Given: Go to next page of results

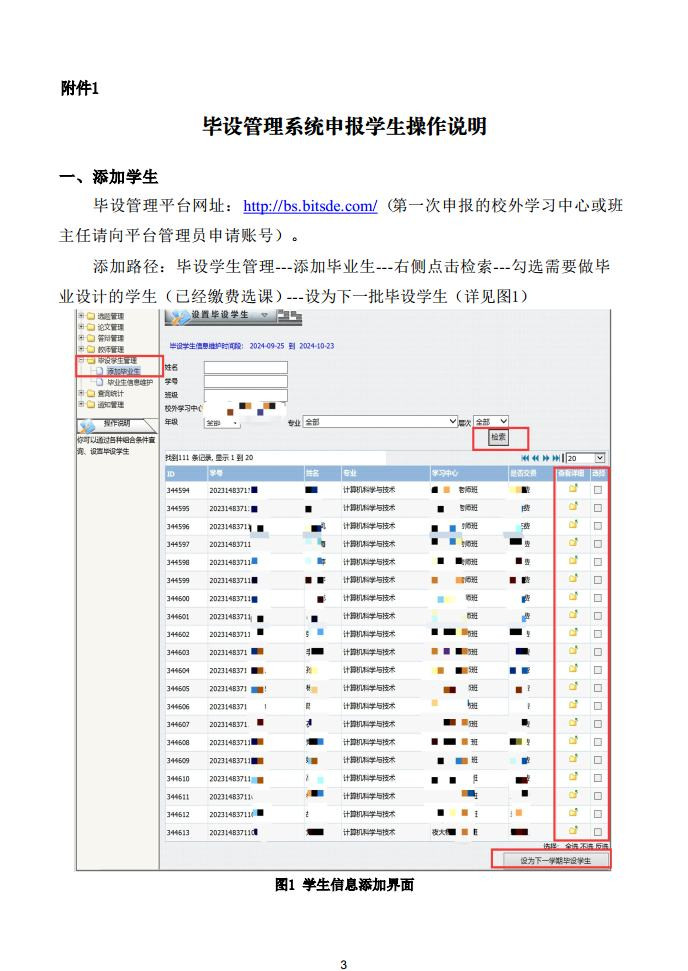Looking at the screenshot, I should [x=546, y=457].
